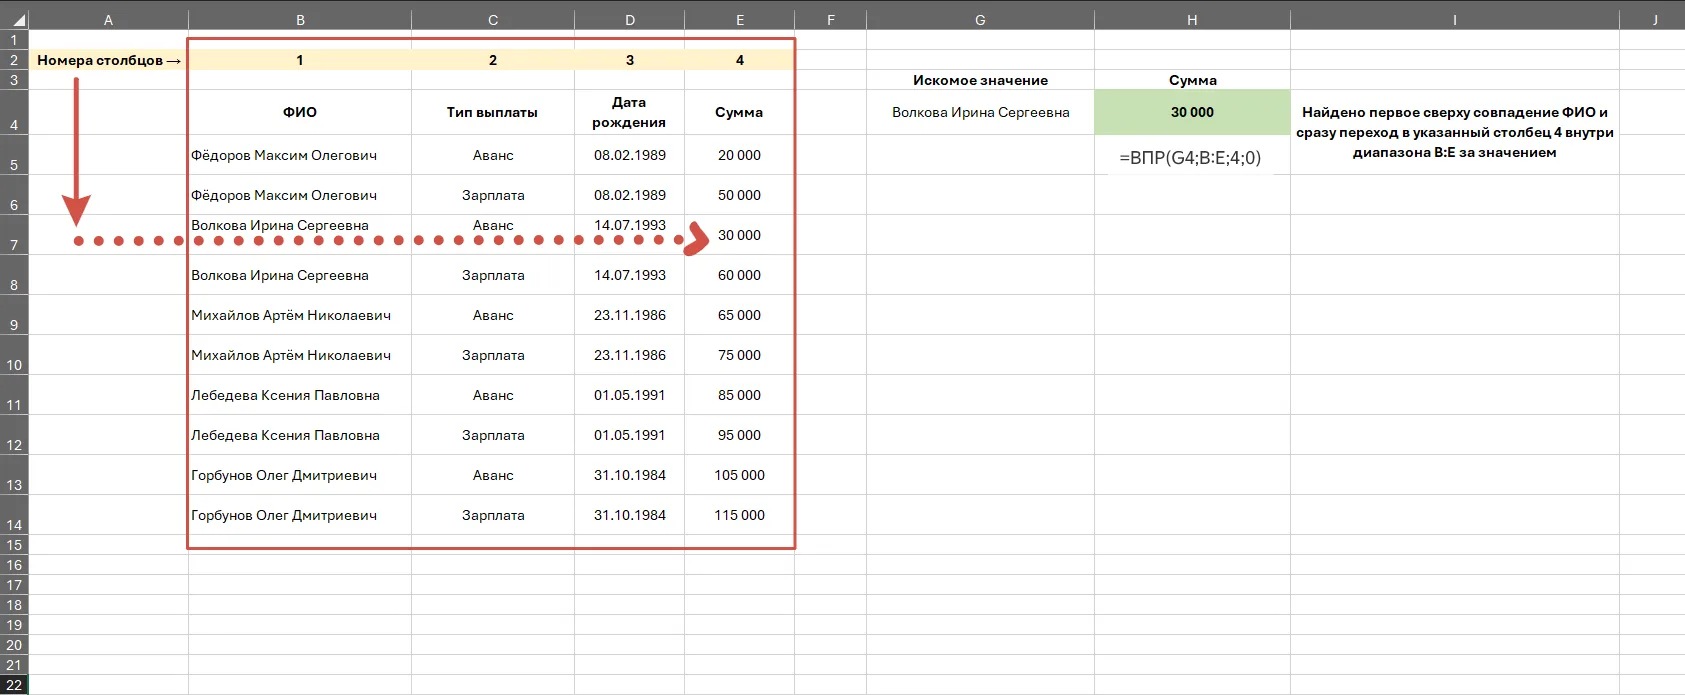The width and height of the screenshot is (1685, 695).
Task: Select the 20 000 amount cell
Action: point(740,155)
